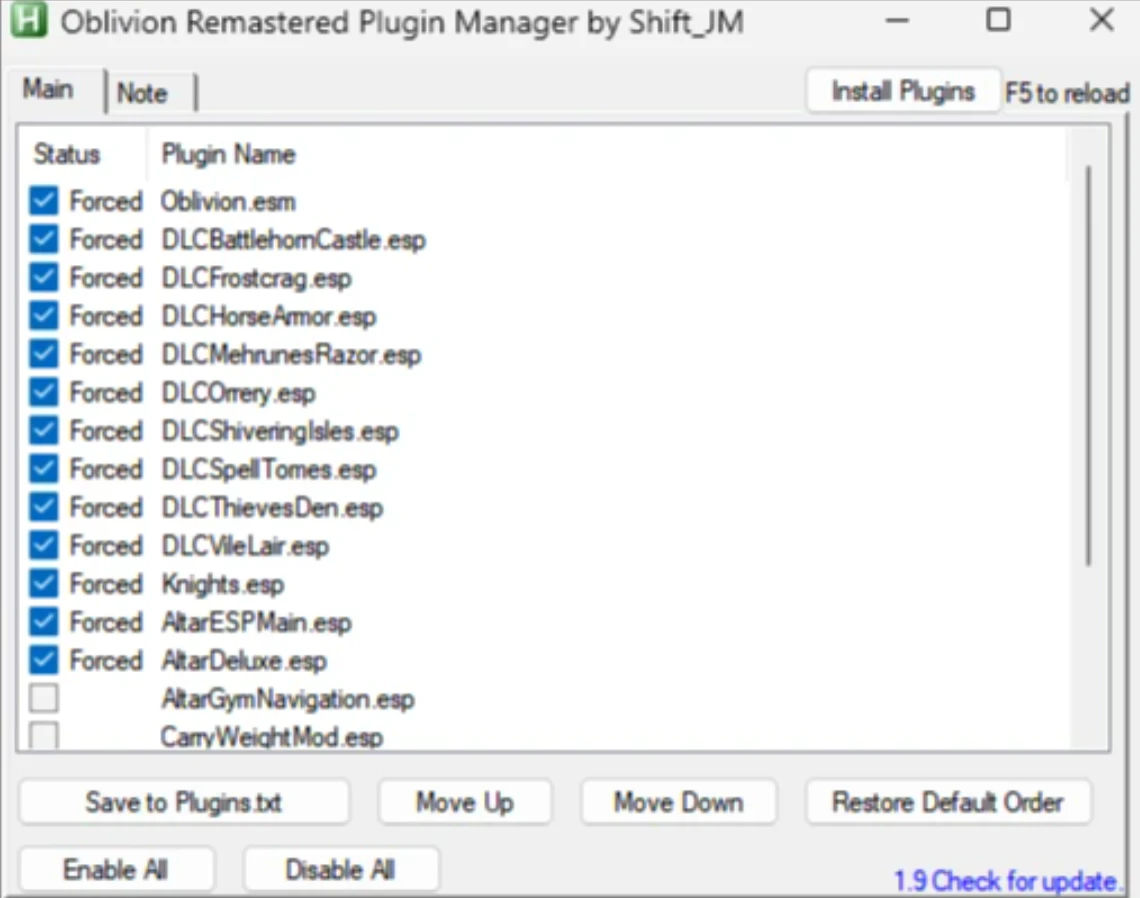Toggle the DLCShiveringIsles.esp checkbox

[42, 430]
